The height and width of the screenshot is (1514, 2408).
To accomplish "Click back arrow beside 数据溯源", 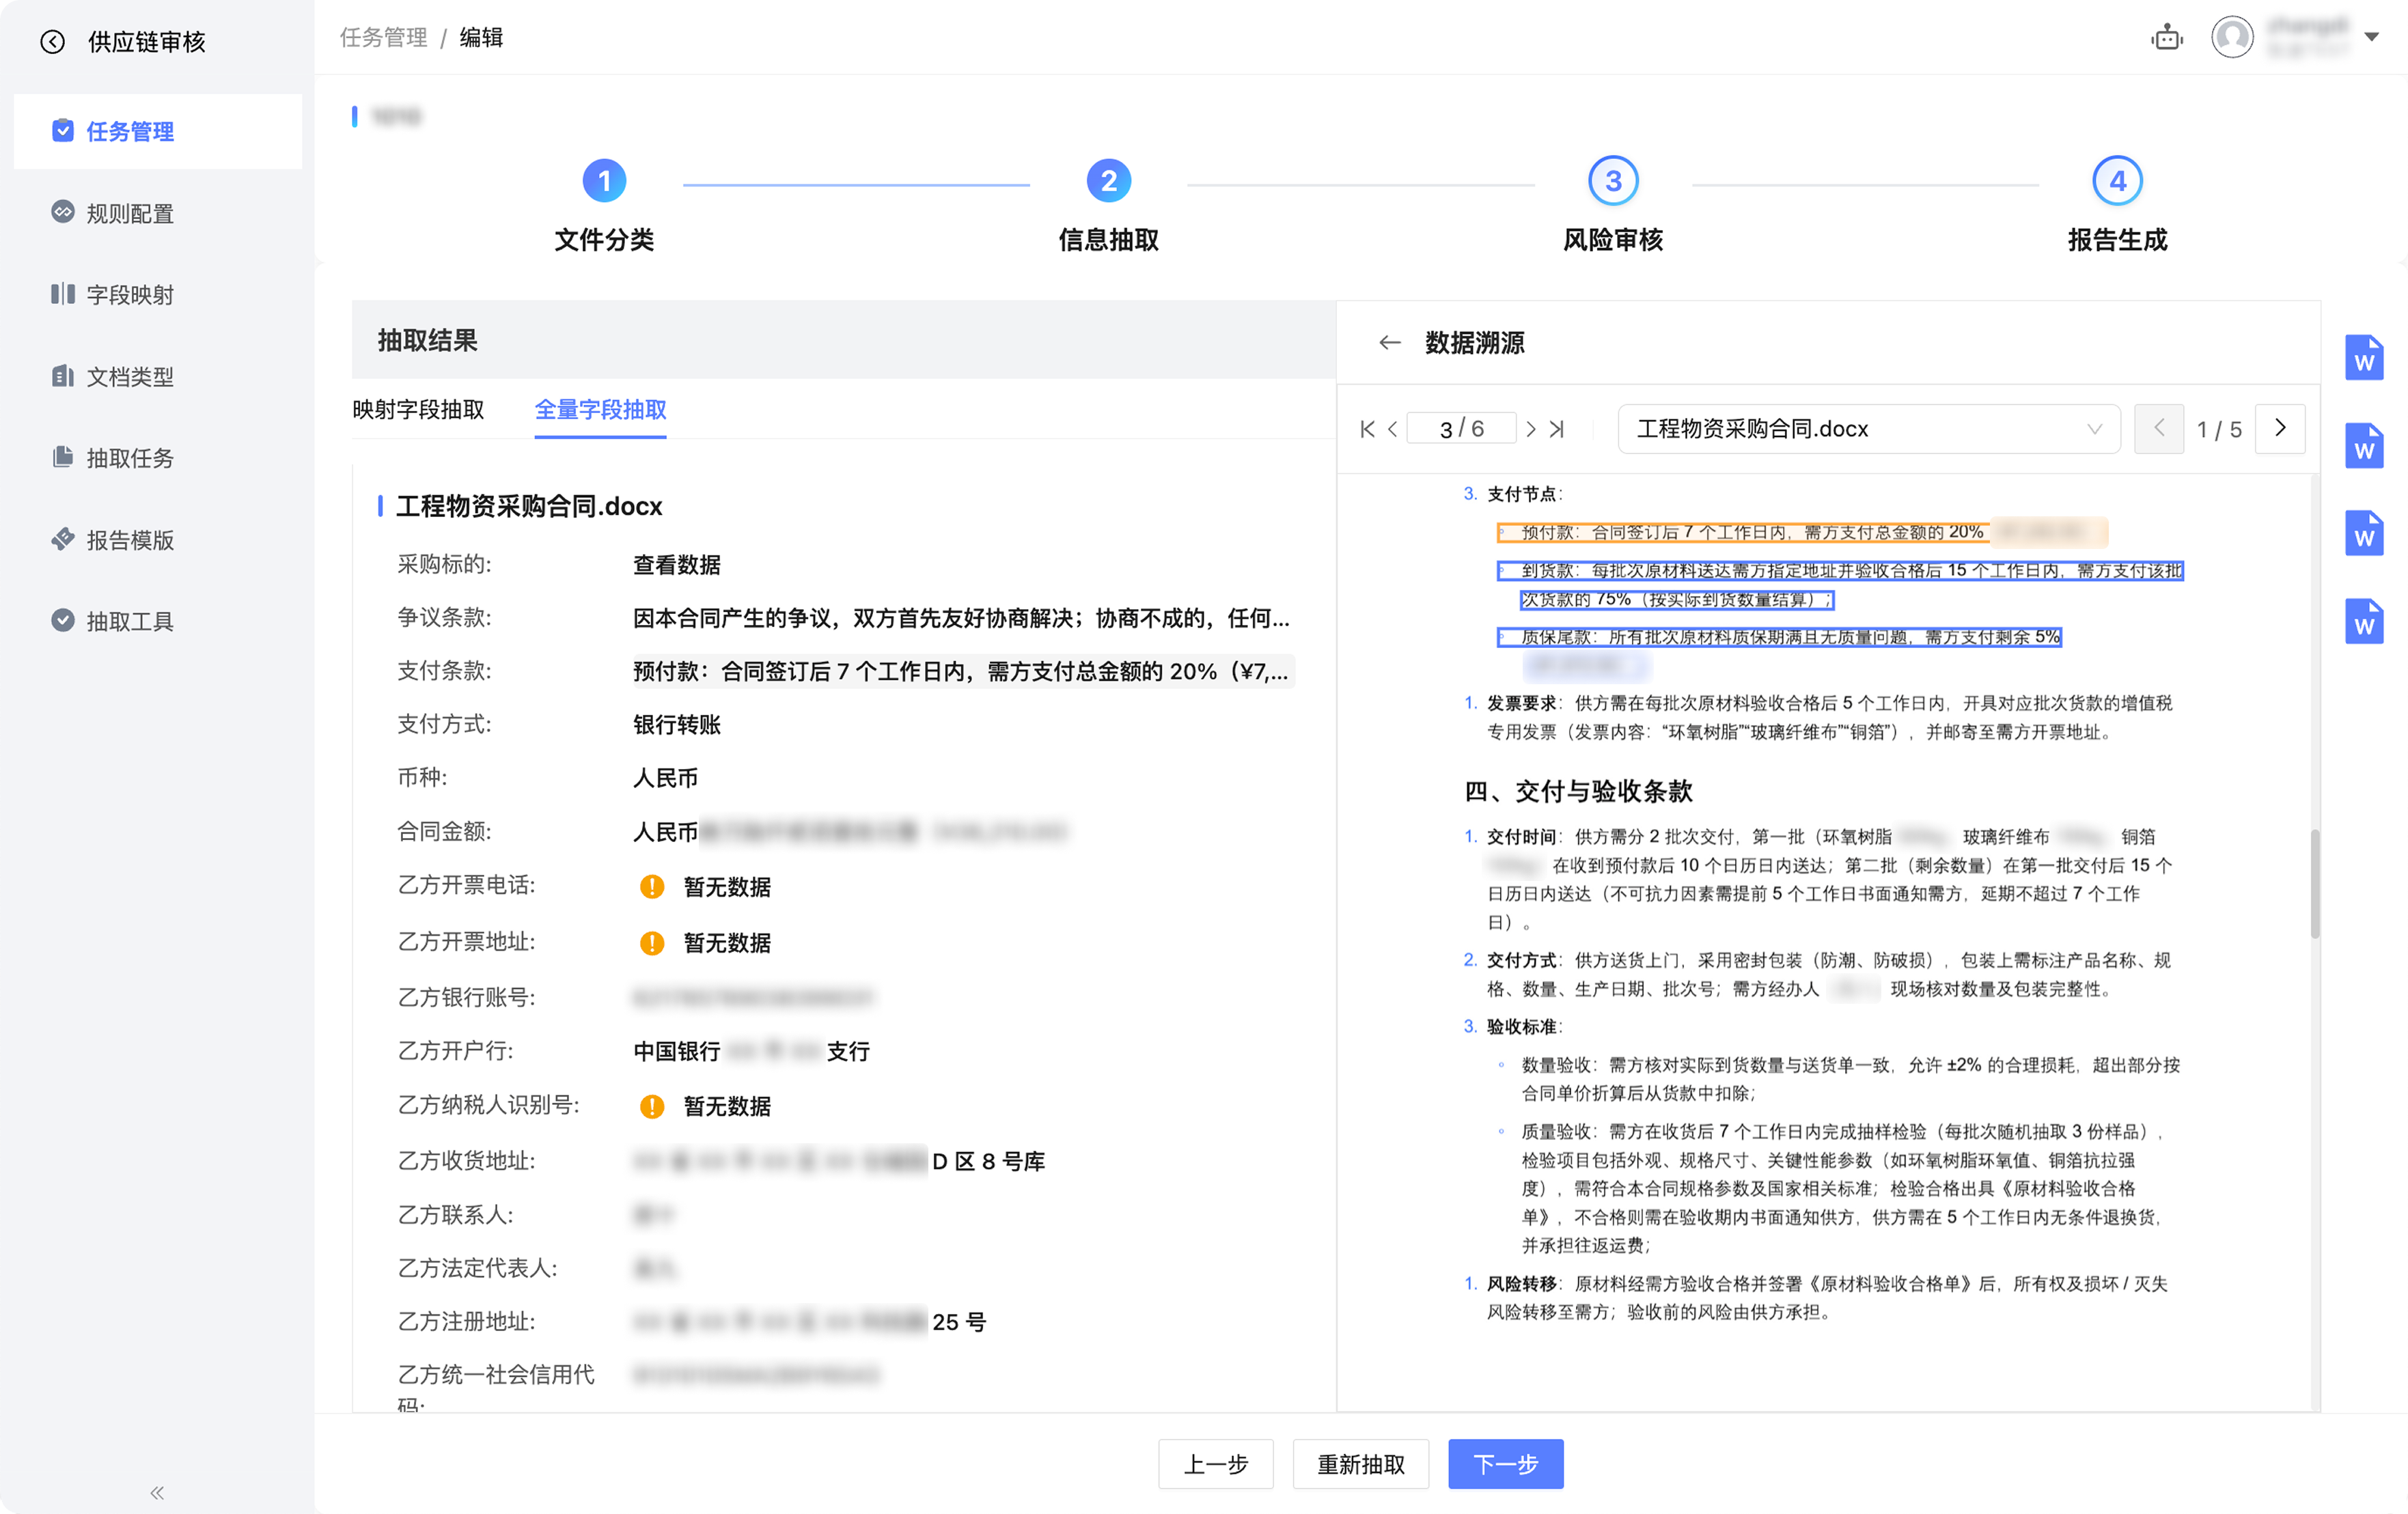I will 1389,343.
